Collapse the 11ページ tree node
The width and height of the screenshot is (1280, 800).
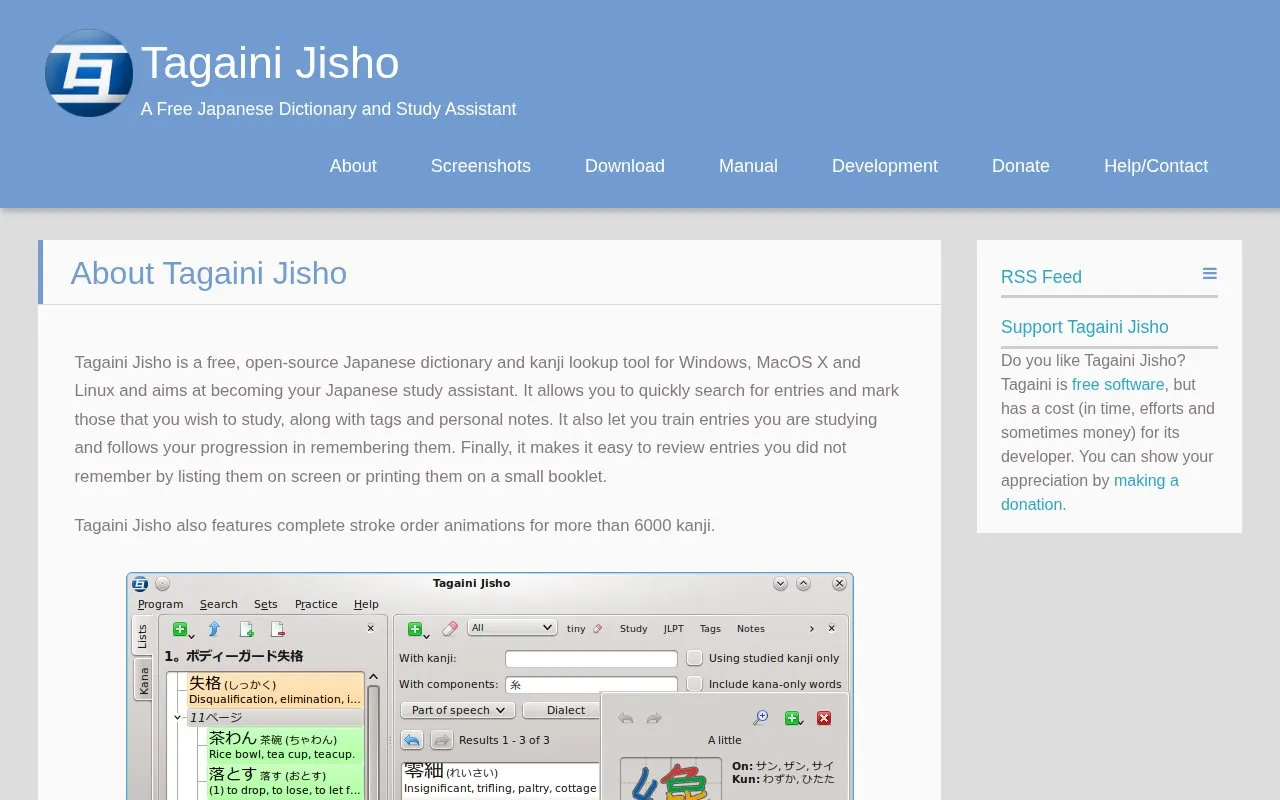[178, 717]
